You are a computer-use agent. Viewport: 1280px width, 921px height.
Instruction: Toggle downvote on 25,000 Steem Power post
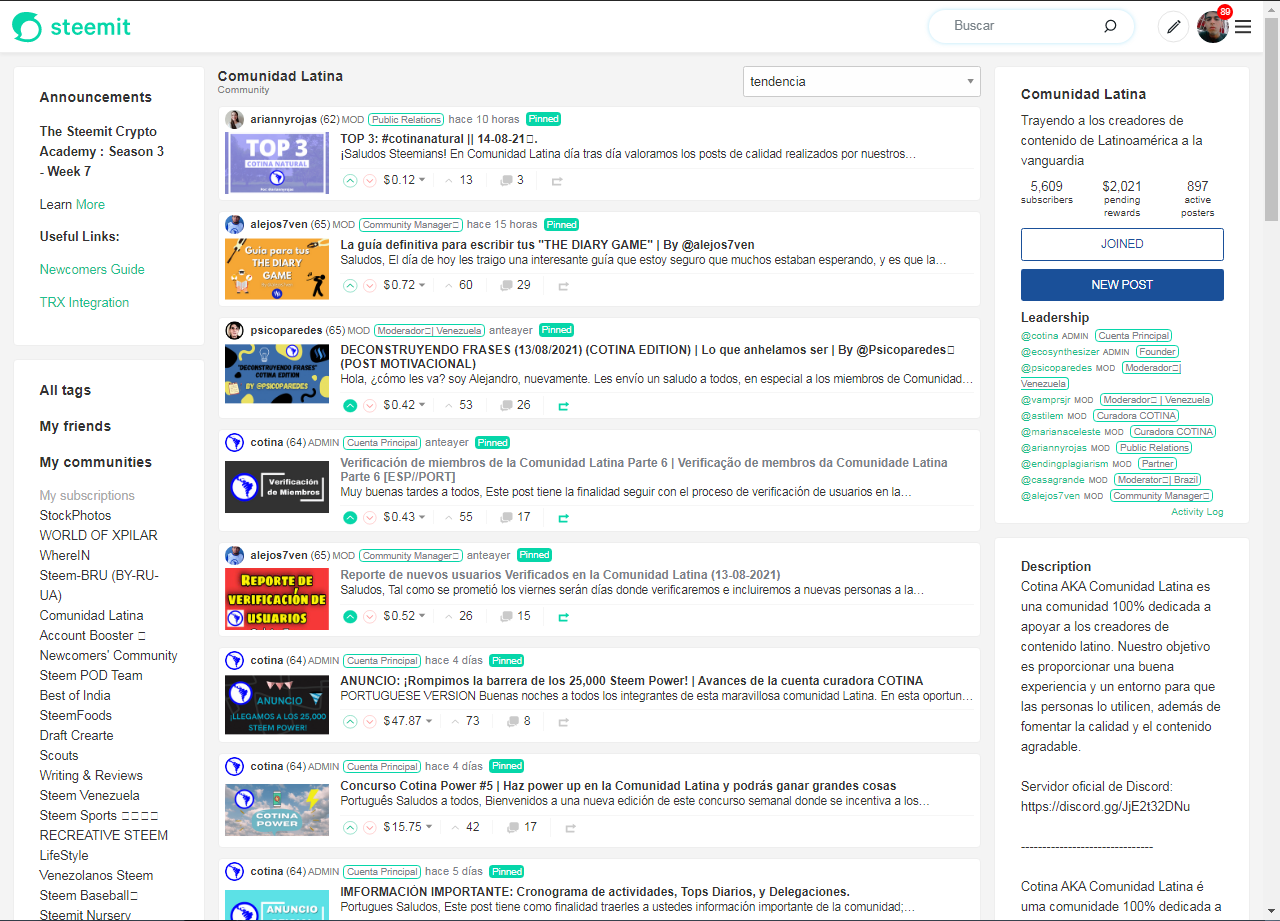coord(370,721)
